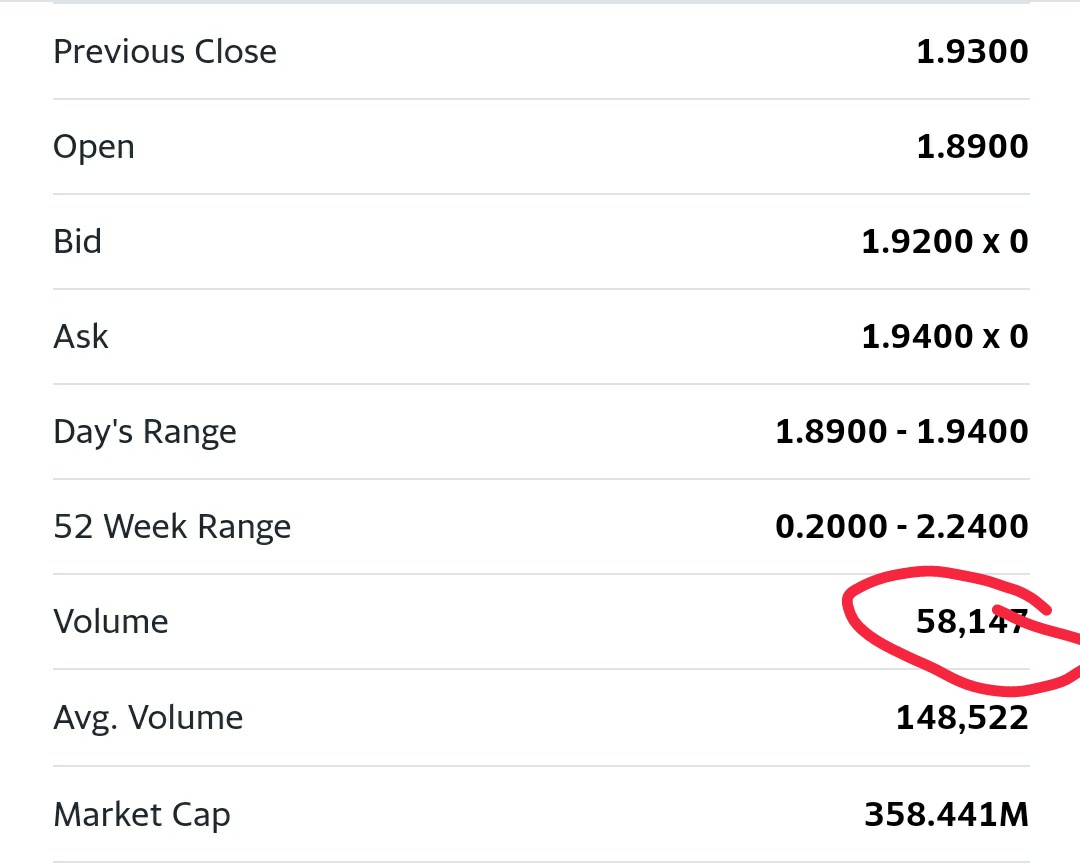Click the Day's Range label
Image resolution: width=1080 pixels, height=867 pixels.
point(145,433)
